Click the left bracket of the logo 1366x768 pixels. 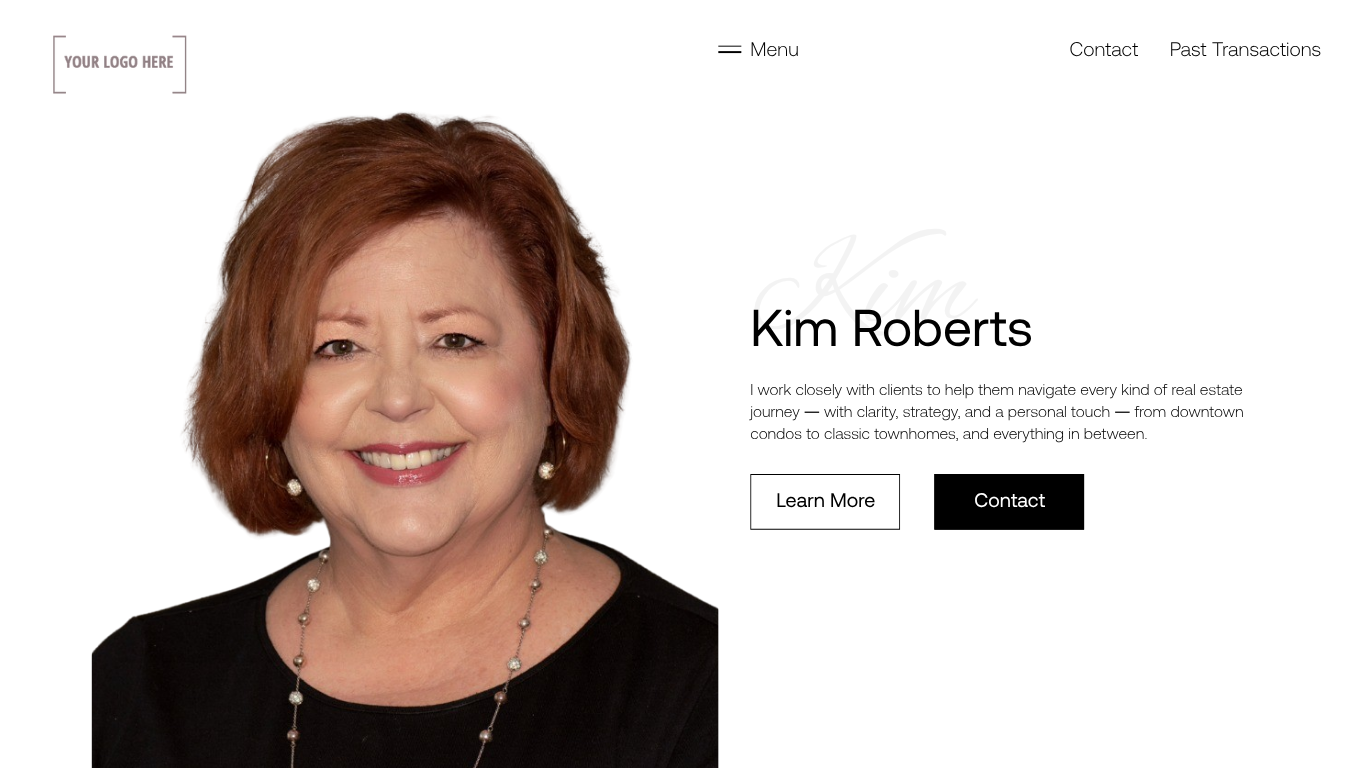click(59, 64)
